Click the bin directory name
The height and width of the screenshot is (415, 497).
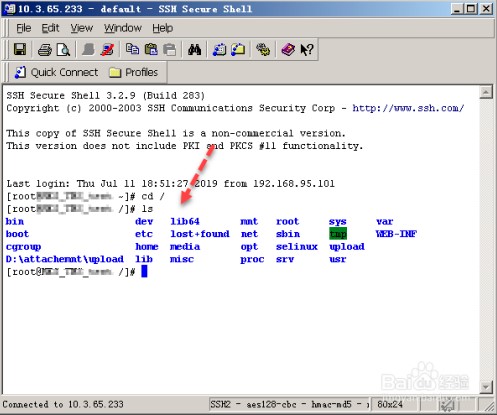15,222
